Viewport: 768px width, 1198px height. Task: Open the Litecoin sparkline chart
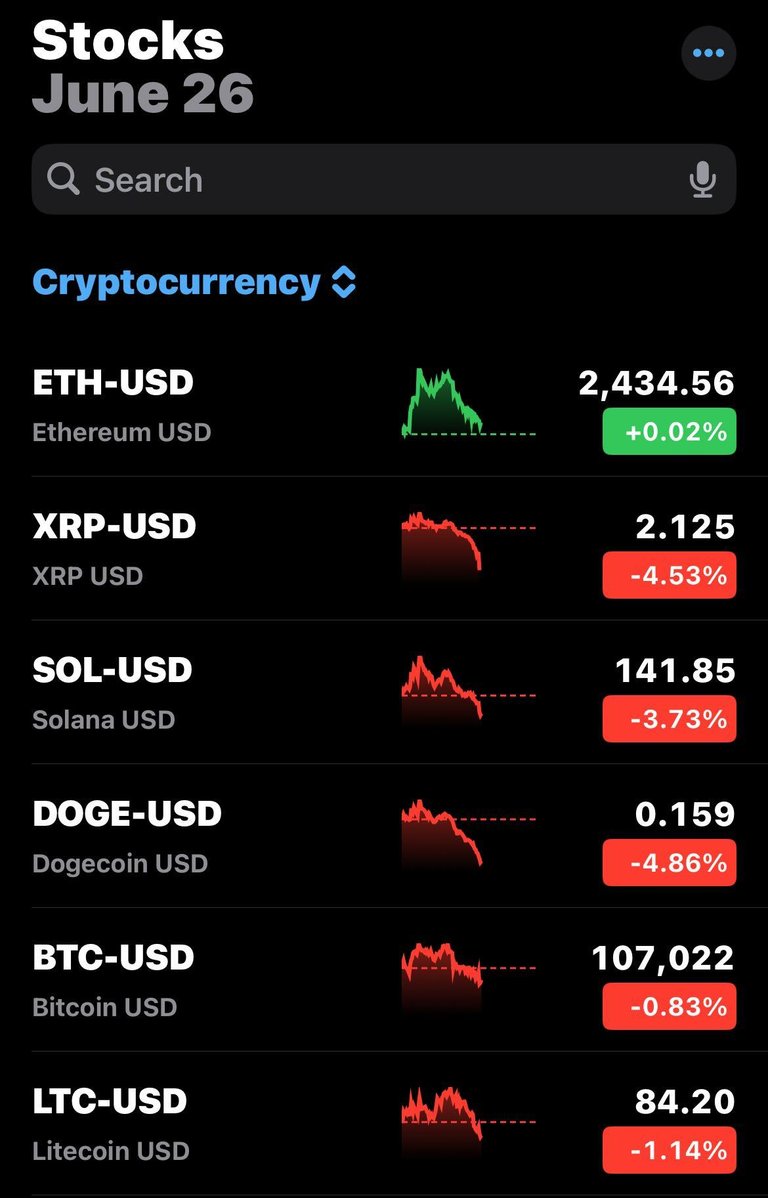[x=468, y=1115]
